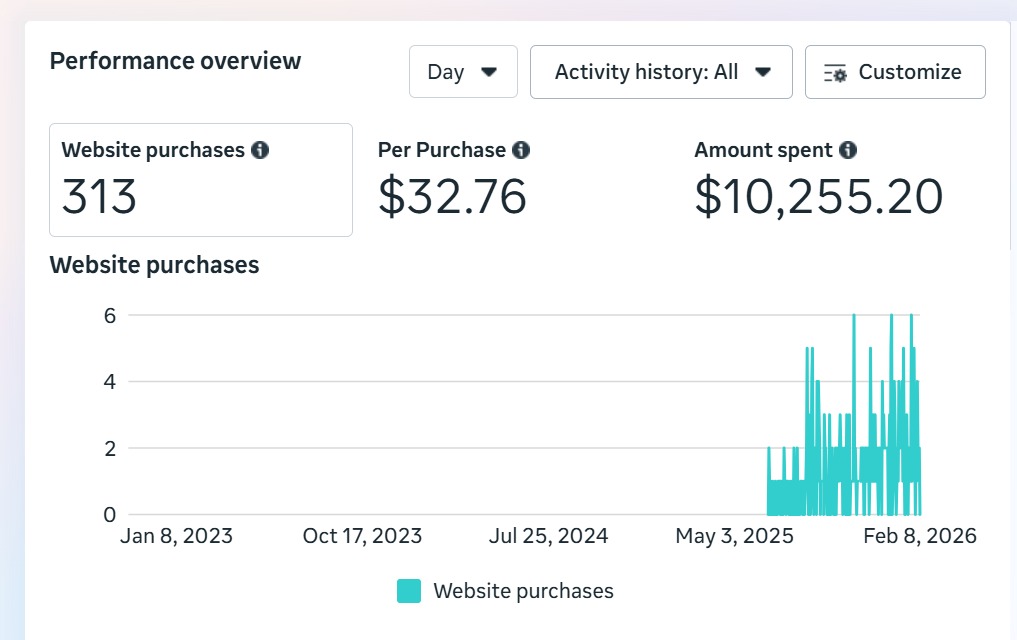Click the caret arrow beside Activity history: All

763,72
